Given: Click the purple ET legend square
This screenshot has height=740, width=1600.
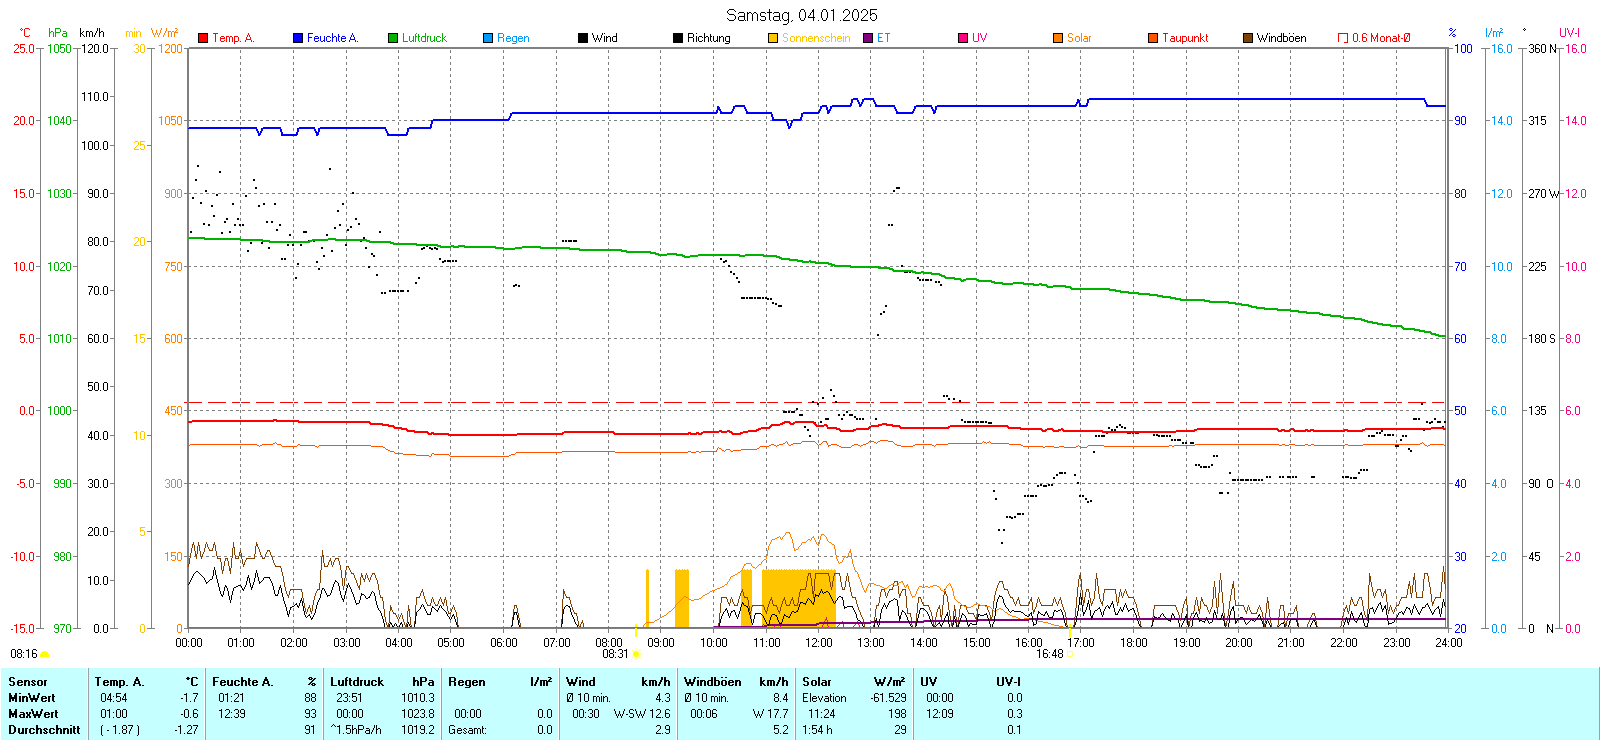Looking at the screenshot, I should point(868,38).
